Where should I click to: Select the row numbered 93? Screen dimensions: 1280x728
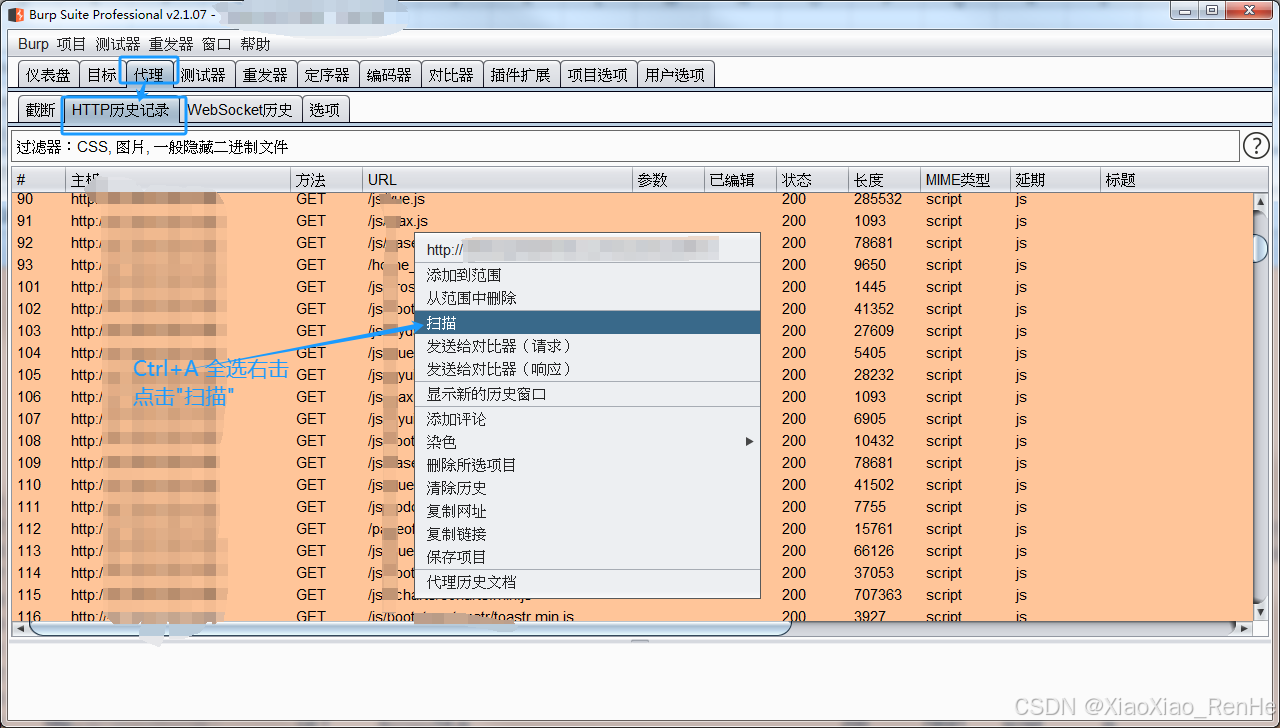tap(632, 265)
